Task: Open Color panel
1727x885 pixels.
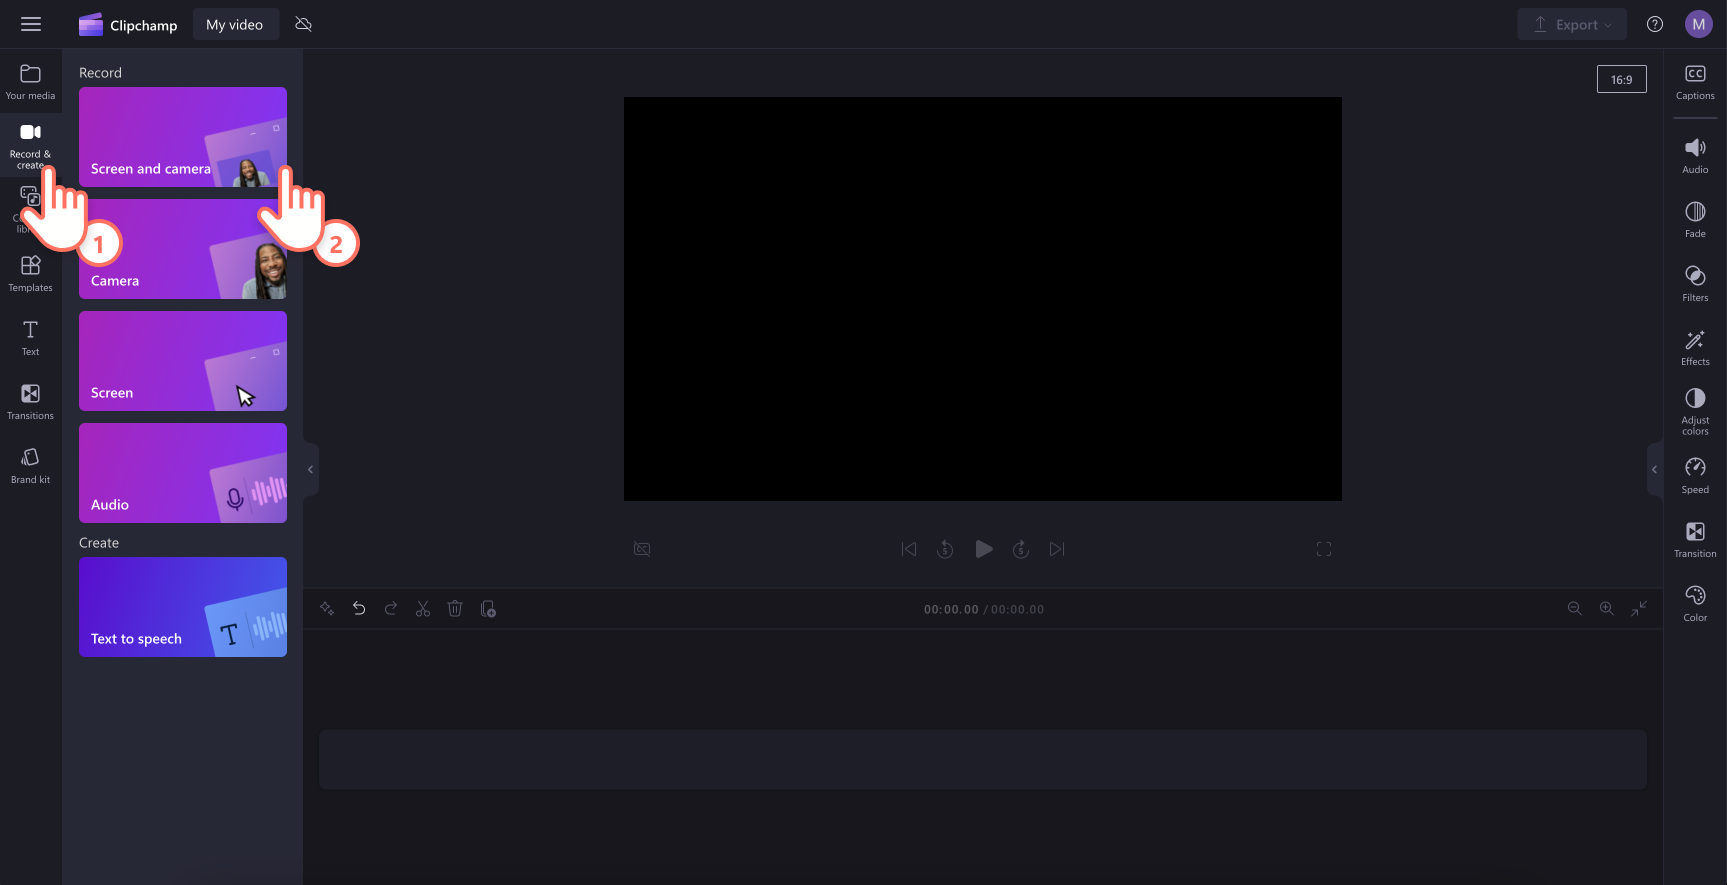Action: 1695,605
